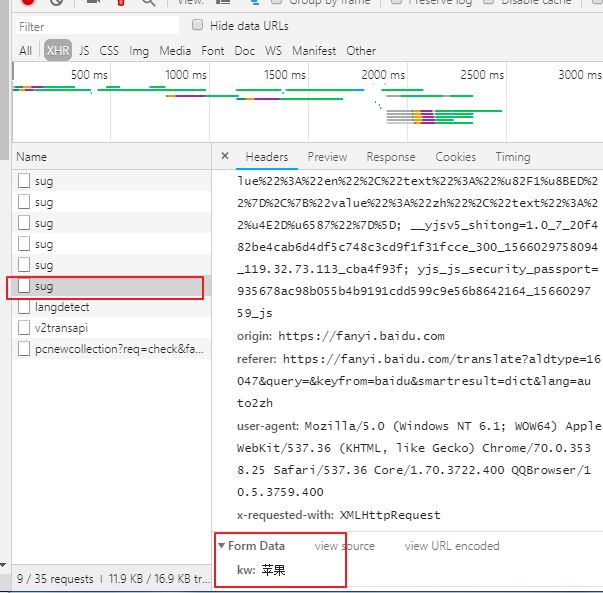603x593 pixels.
Task: Click the 2500 ms timeline marker
Action: click(482, 74)
